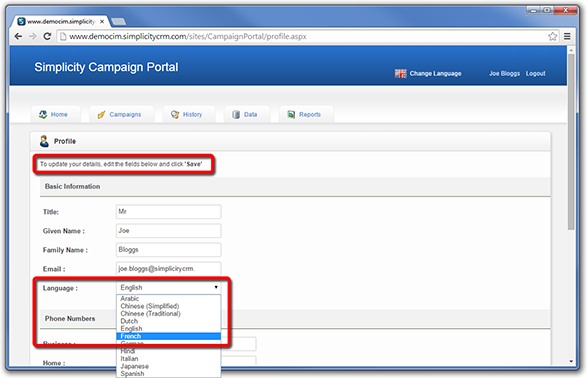Click the Reports tab icon
Screen dimensions: 587x378
coord(291,114)
